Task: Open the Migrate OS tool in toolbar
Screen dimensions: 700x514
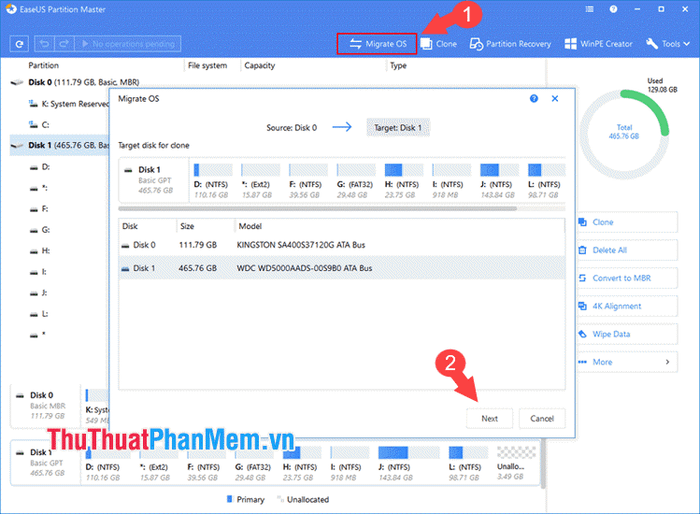Action: click(377, 44)
